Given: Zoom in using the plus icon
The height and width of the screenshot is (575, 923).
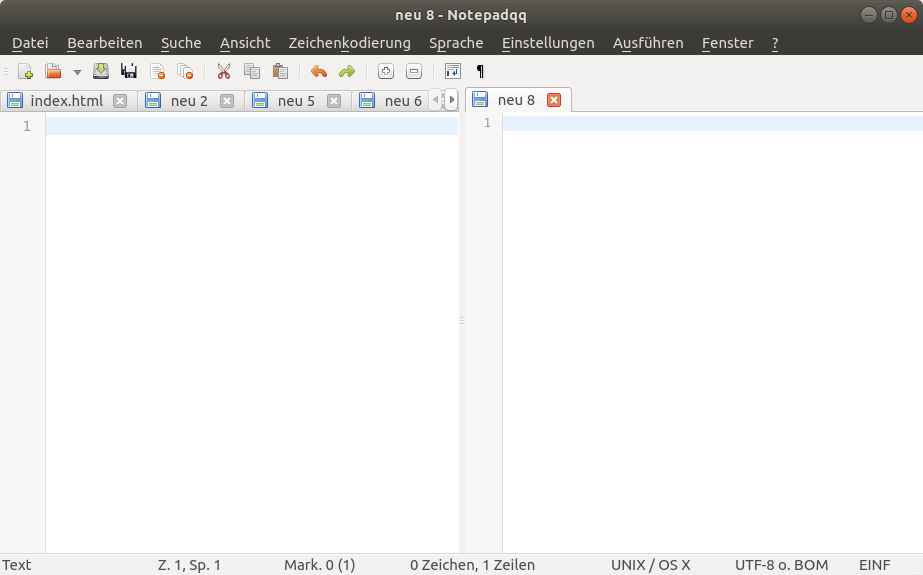Looking at the screenshot, I should pyautogui.click(x=386, y=71).
